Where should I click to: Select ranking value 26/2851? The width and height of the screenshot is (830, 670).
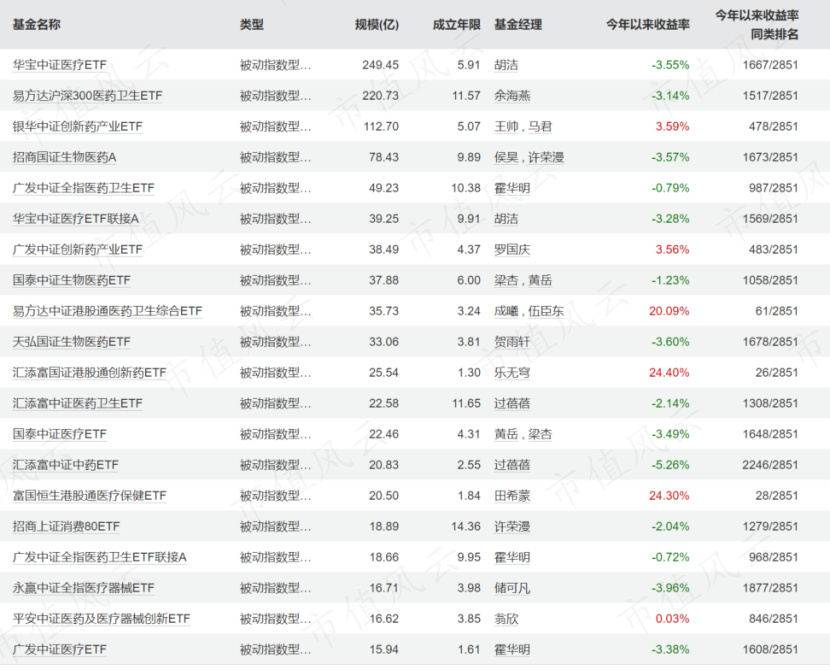click(x=777, y=372)
